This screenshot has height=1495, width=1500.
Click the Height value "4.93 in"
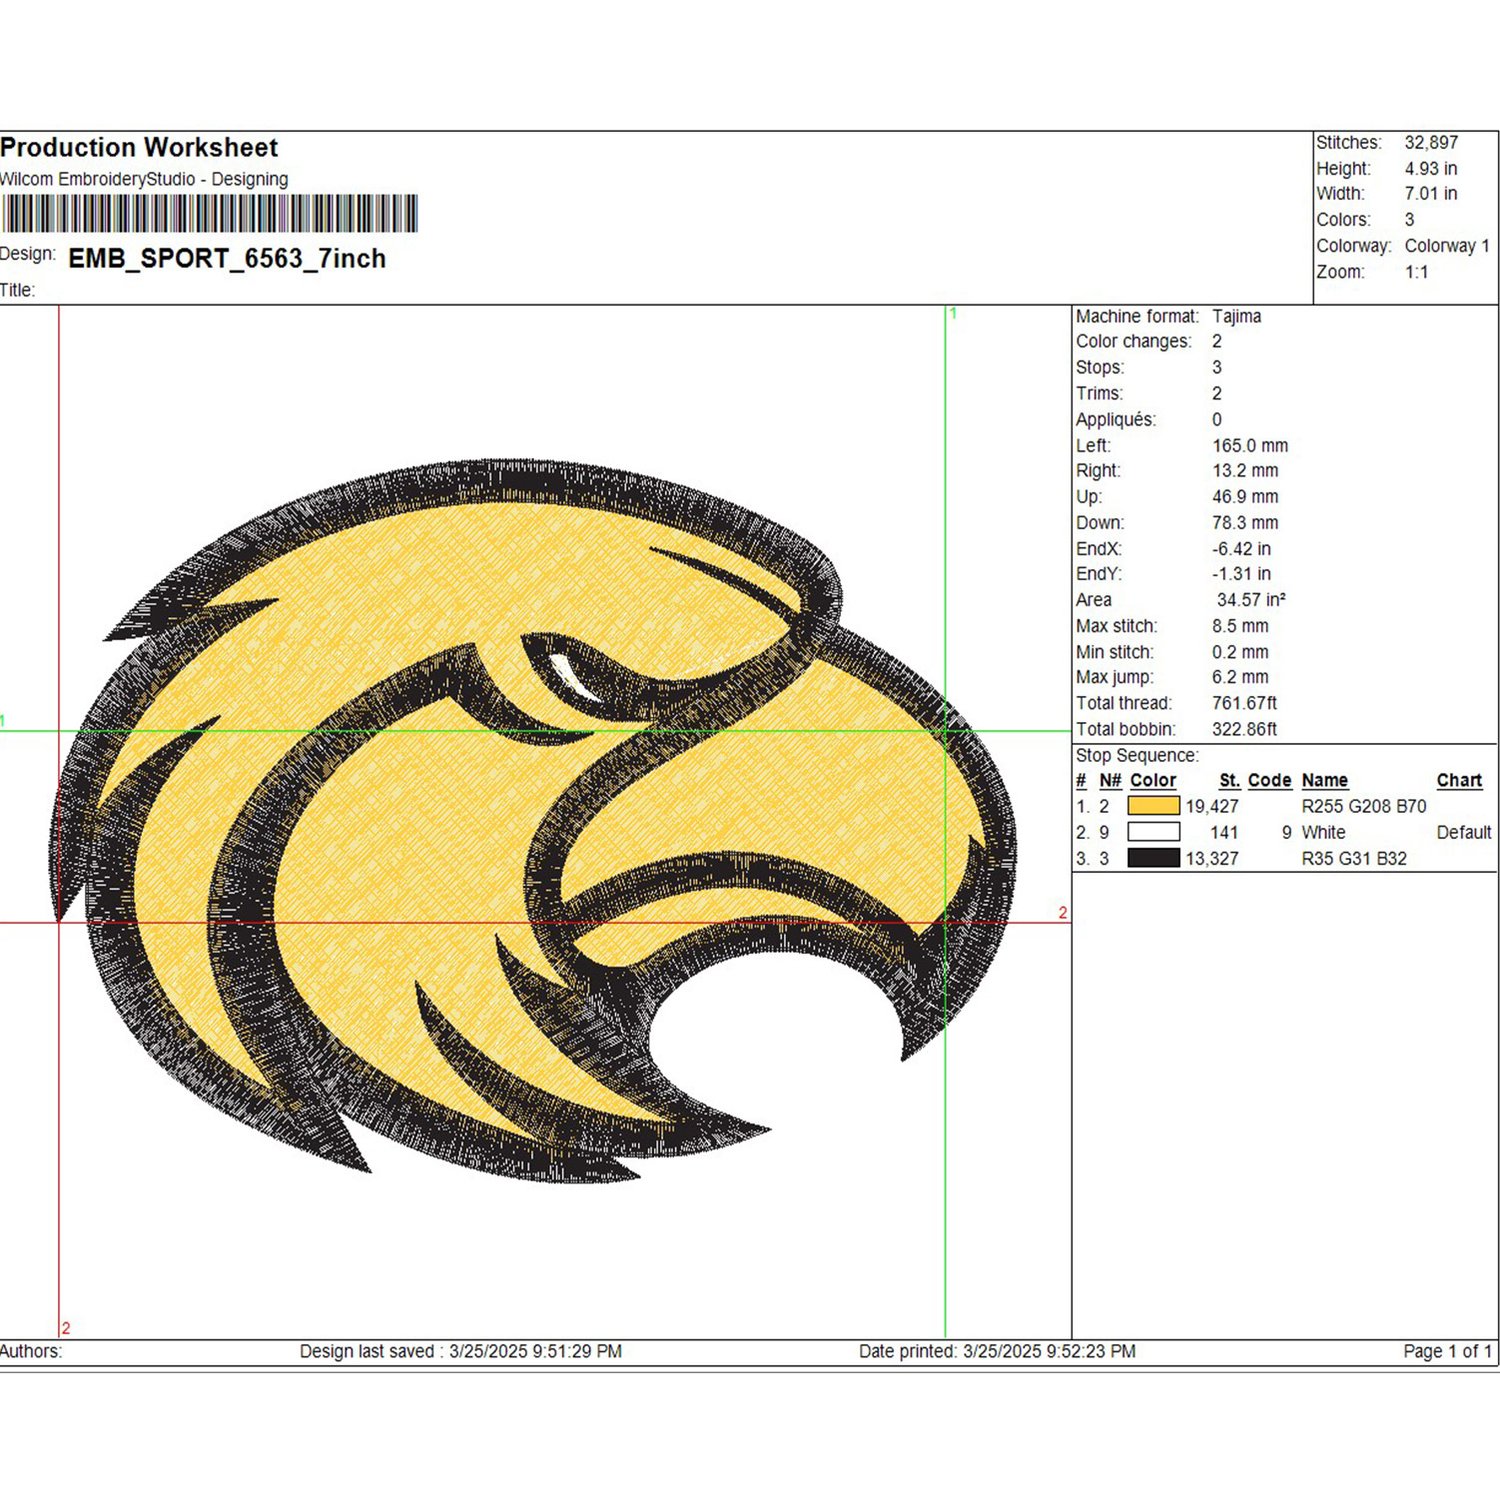(1431, 169)
